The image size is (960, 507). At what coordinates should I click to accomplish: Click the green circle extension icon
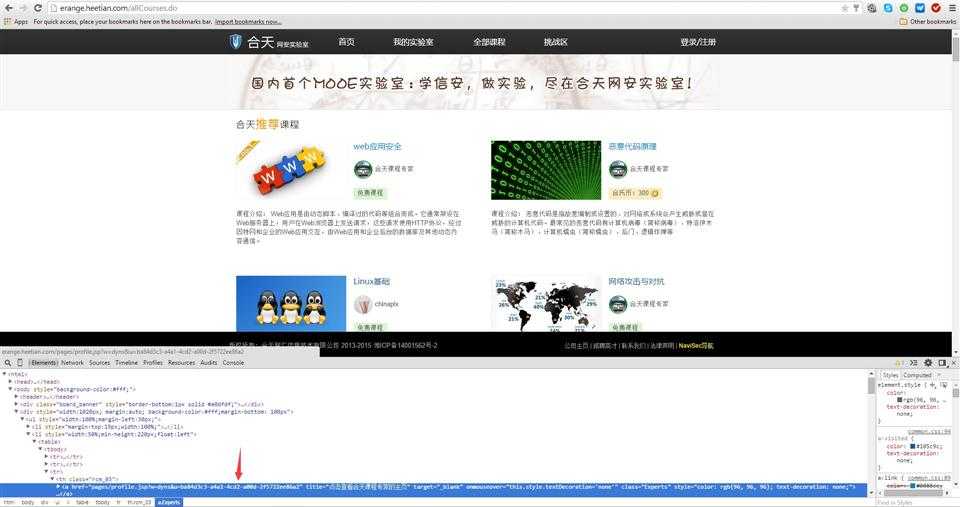tap(904, 8)
